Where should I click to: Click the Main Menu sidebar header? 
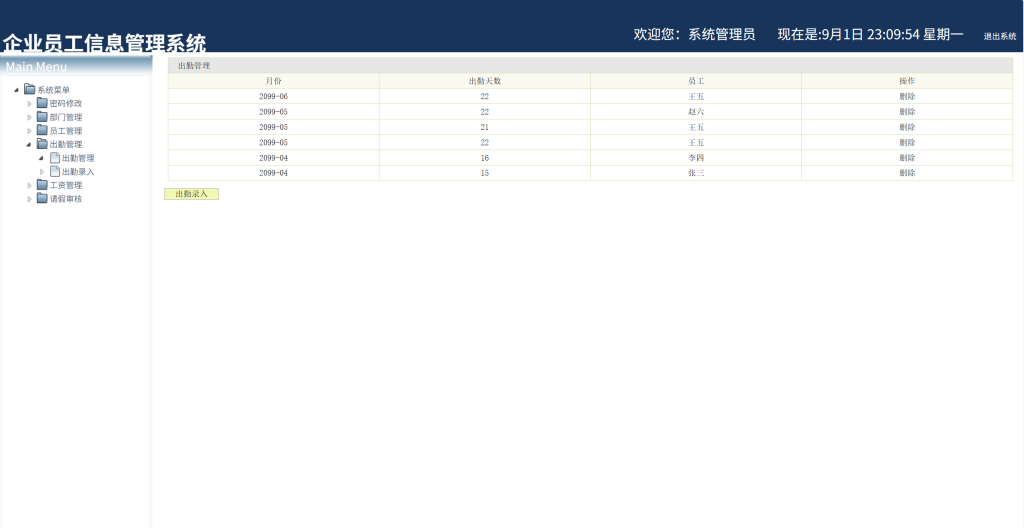pyautogui.click(x=76, y=66)
